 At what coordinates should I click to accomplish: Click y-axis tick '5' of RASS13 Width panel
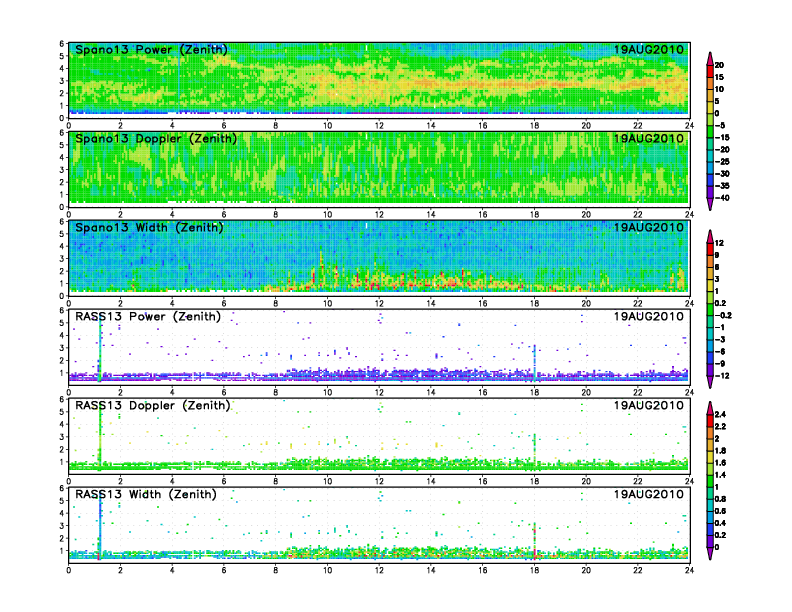click(x=62, y=501)
